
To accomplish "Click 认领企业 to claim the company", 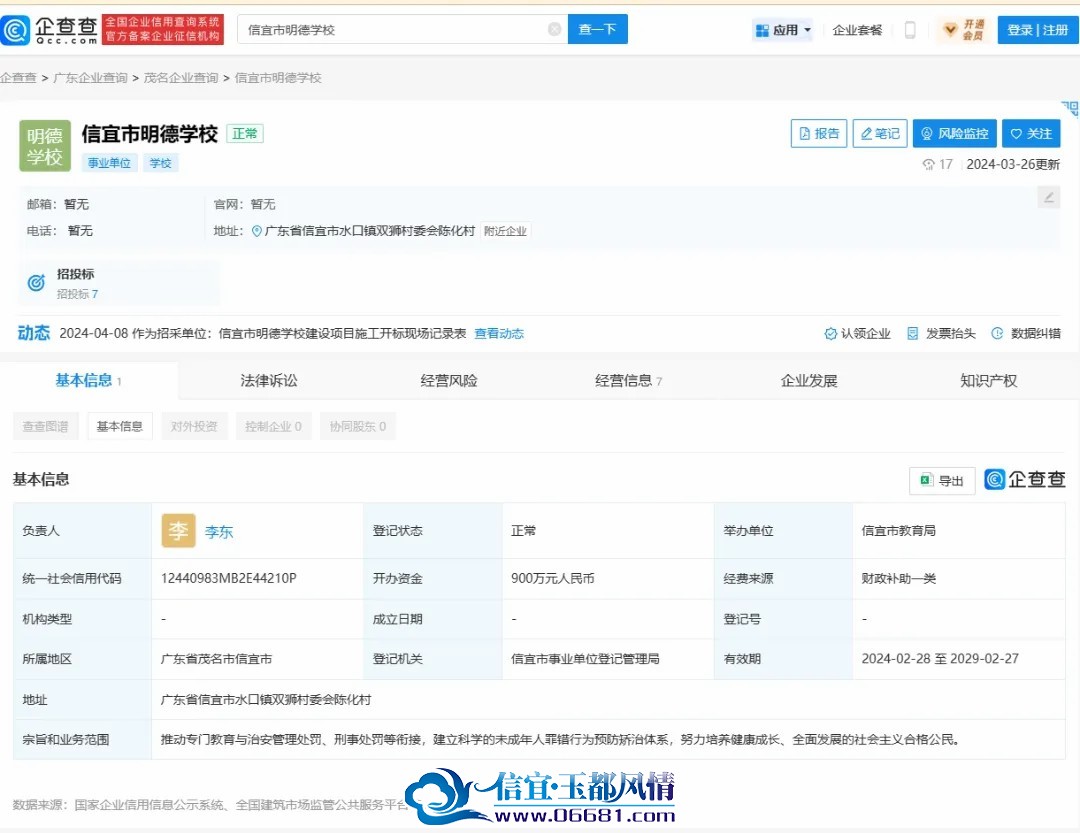I will click(858, 333).
